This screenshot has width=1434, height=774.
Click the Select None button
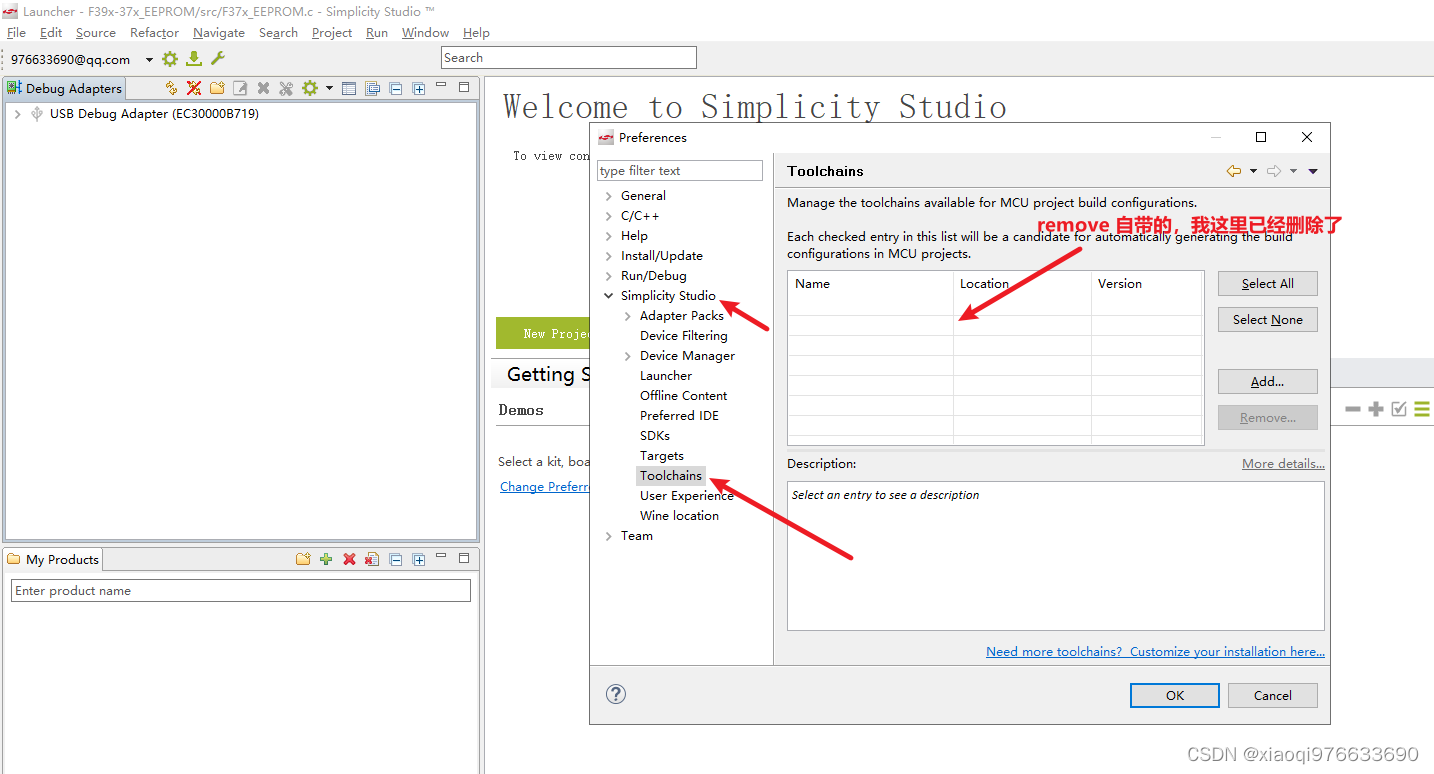click(x=1268, y=320)
